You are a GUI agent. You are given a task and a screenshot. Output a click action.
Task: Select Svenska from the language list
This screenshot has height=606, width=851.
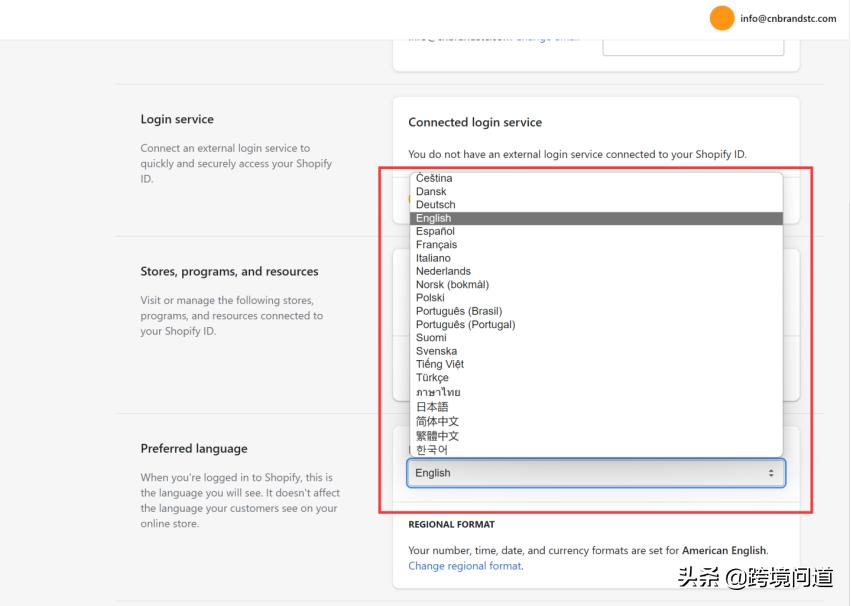coord(436,351)
